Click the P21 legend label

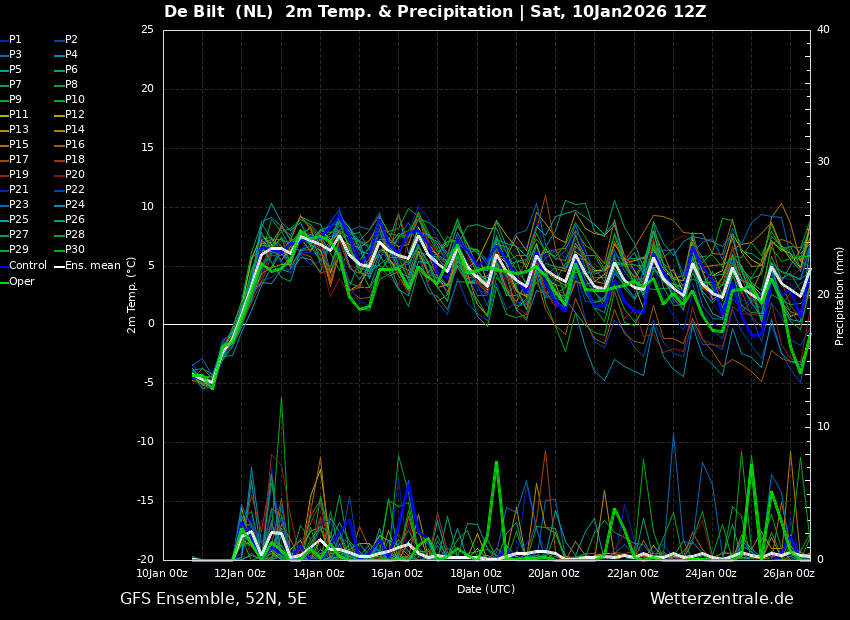tap(18, 190)
